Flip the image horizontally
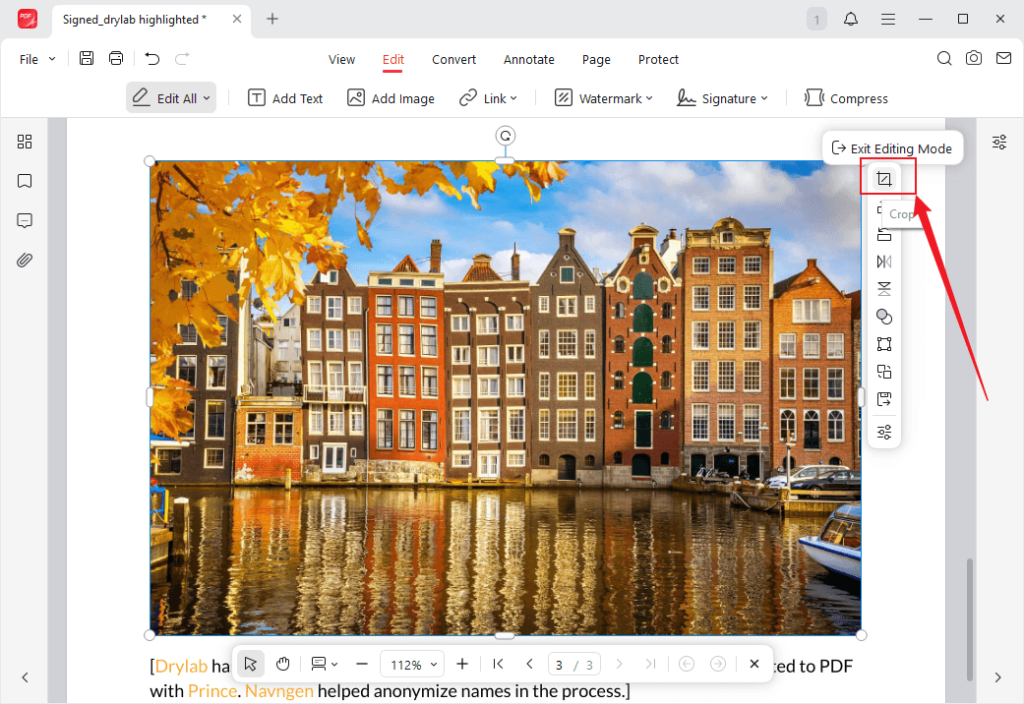Viewport: 1024px width, 704px height. pyautogui.click(x=884, y=261)
